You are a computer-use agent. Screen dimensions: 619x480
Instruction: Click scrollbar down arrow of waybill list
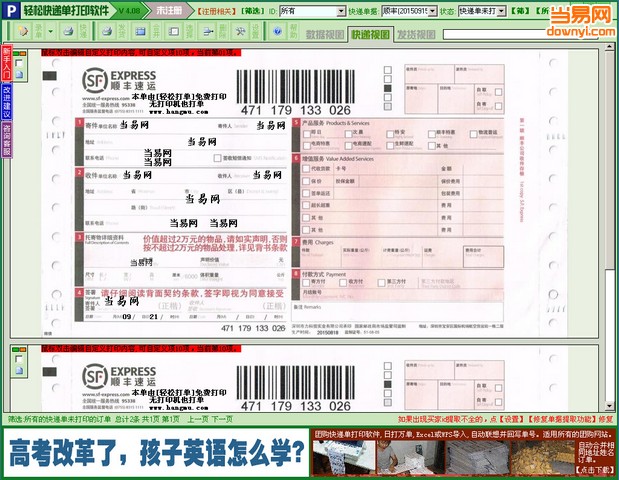610,406
